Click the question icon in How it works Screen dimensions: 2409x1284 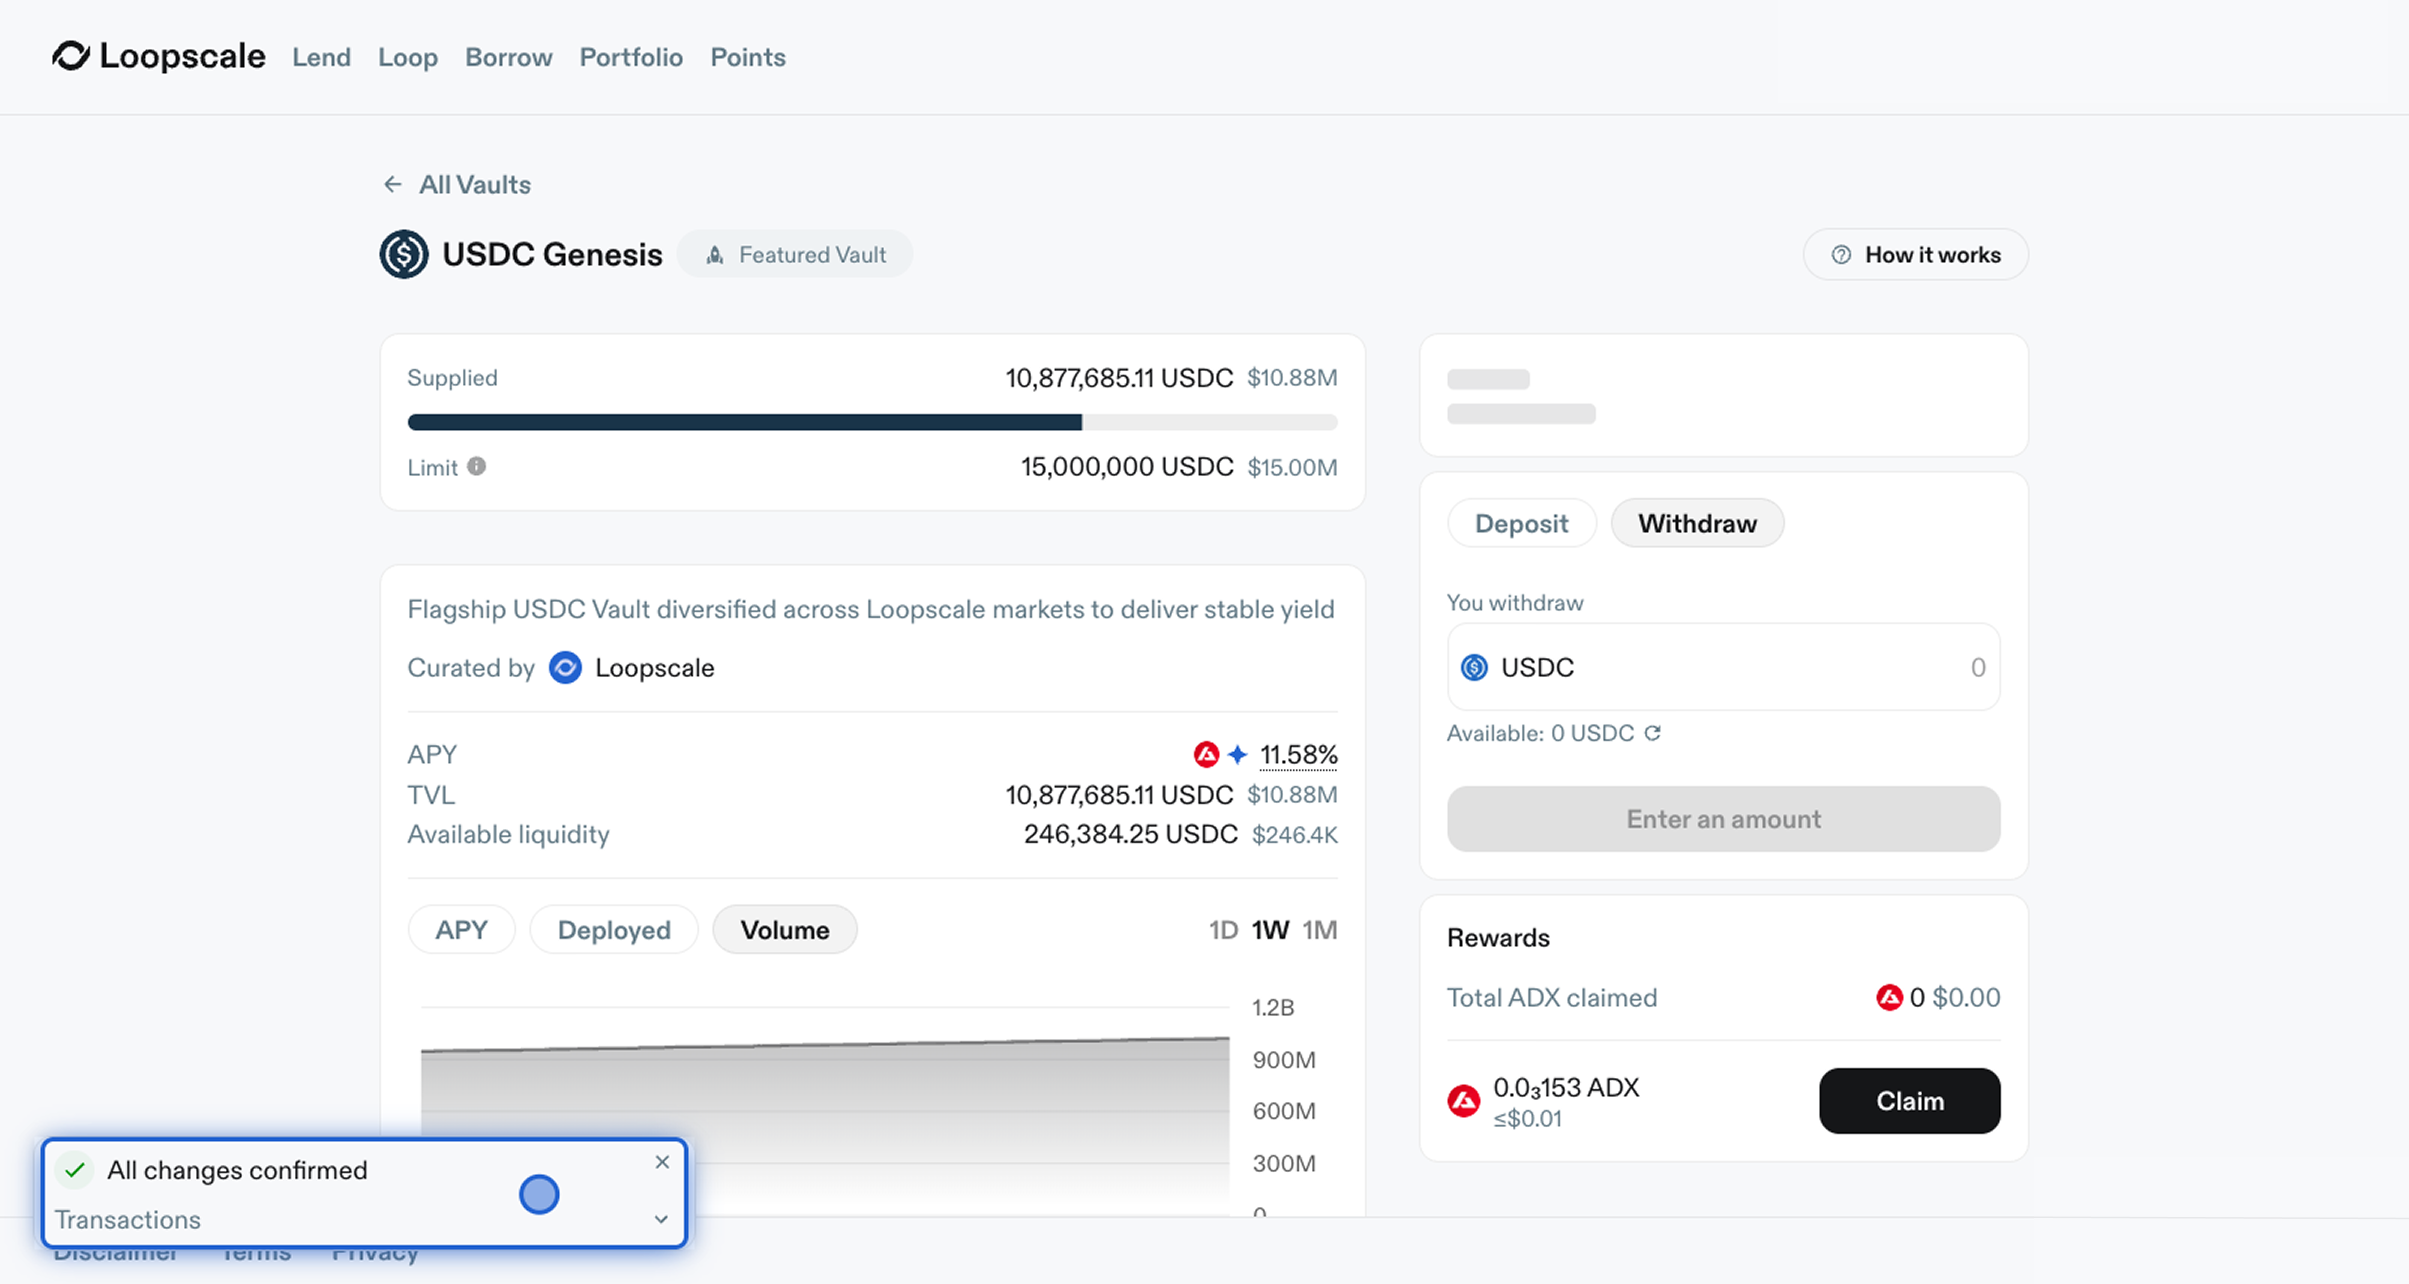click(1840, 255)
